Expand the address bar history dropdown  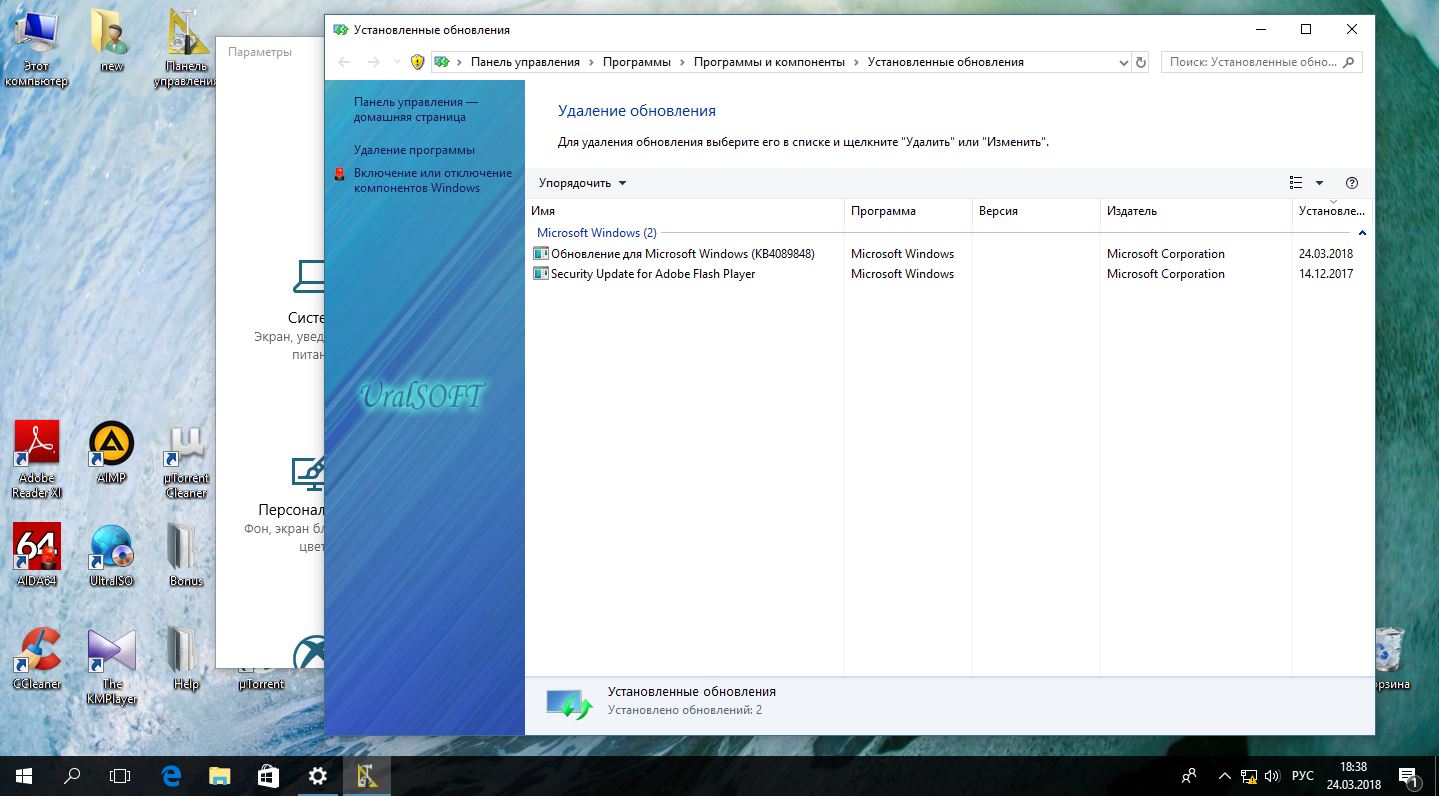pos(1122,62)
